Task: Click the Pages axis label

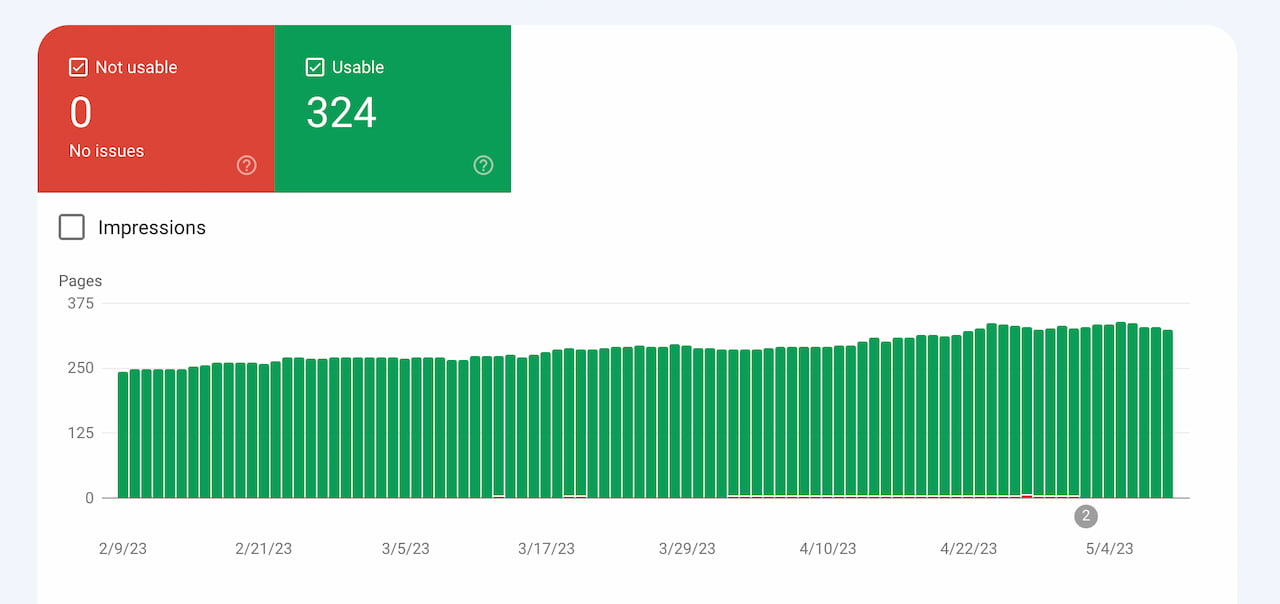Action: [80, 281]
